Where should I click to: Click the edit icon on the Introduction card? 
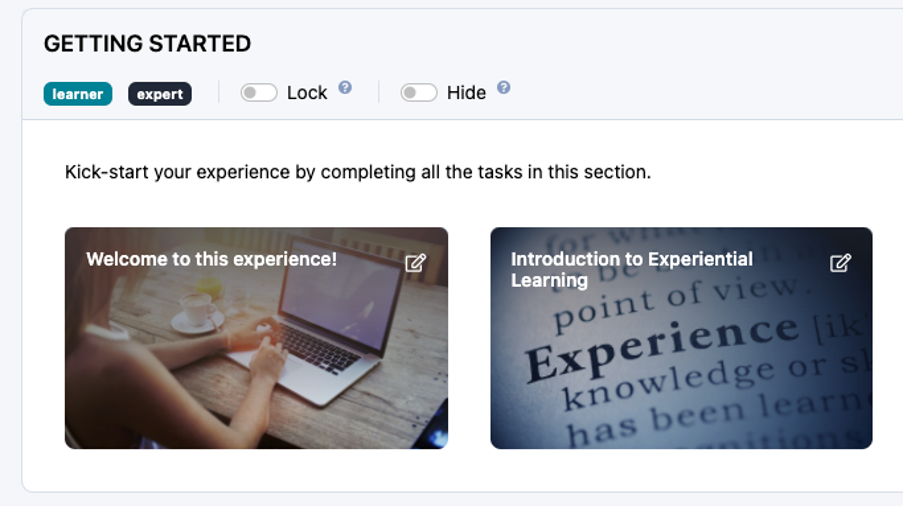coord(841,263)
